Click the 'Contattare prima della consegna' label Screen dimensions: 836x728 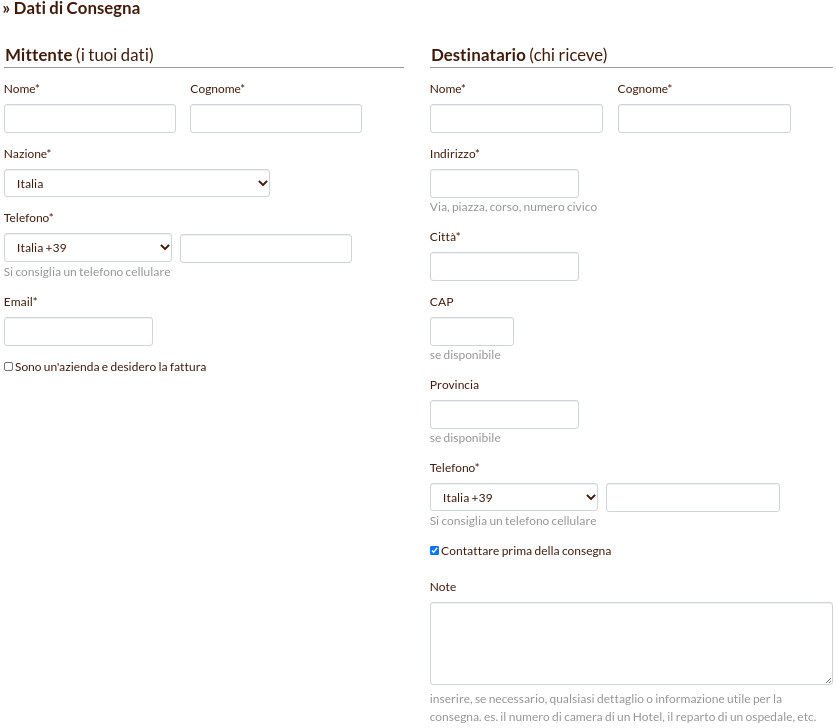(x=526, y=551)
